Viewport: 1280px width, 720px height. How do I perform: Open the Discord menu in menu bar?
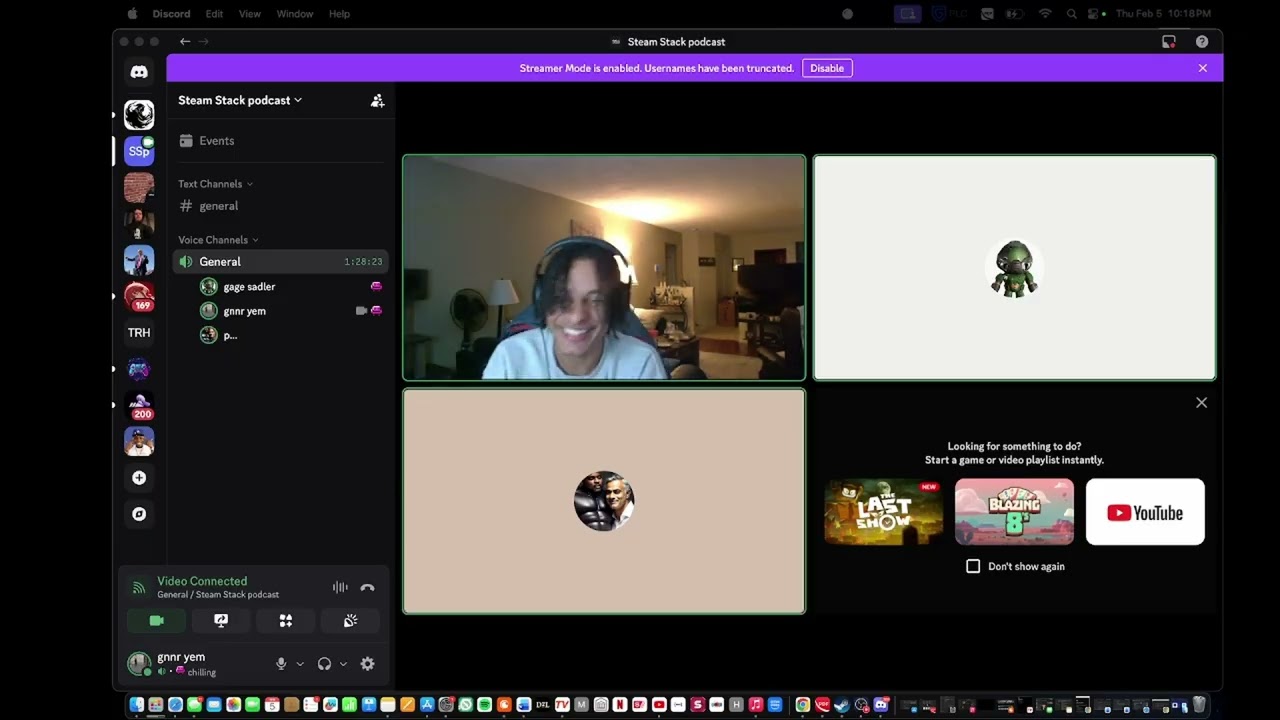pos(171,14)
